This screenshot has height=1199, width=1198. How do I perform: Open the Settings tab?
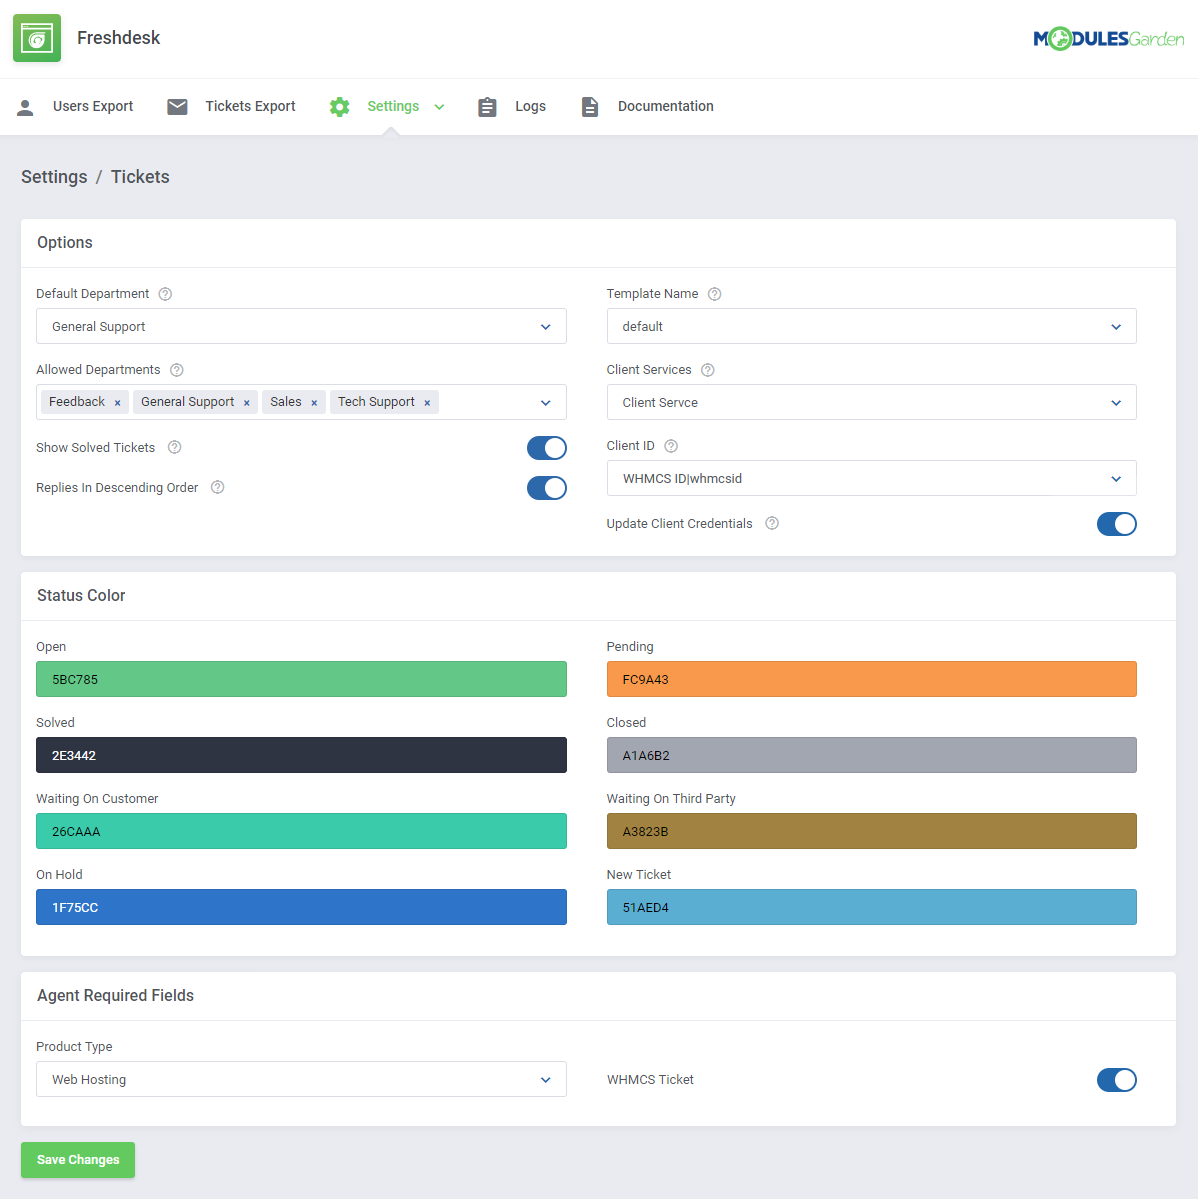click(387, 106)
